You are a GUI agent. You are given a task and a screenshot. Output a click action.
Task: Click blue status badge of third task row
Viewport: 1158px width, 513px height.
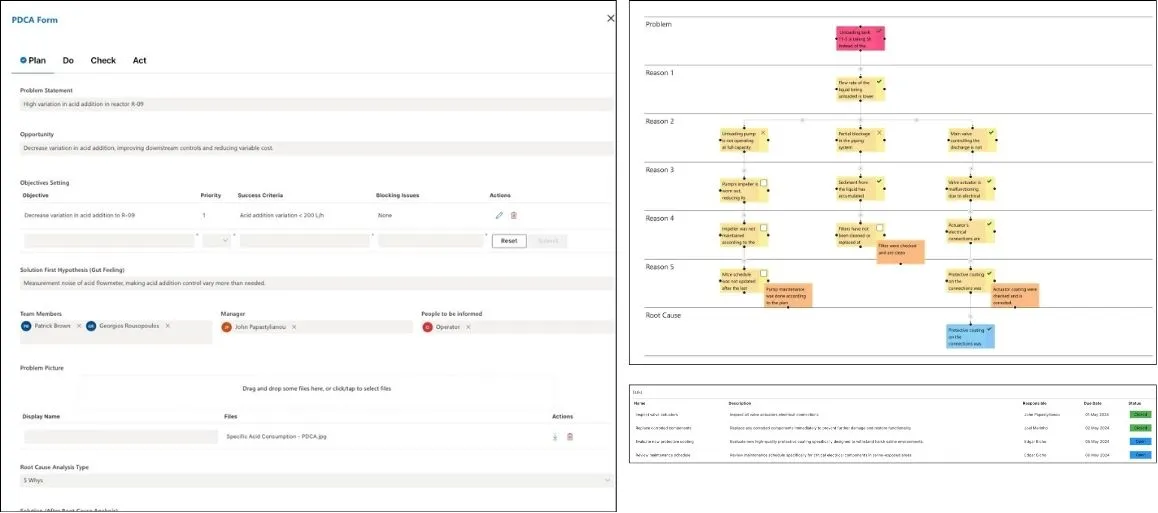(1140, 441)
